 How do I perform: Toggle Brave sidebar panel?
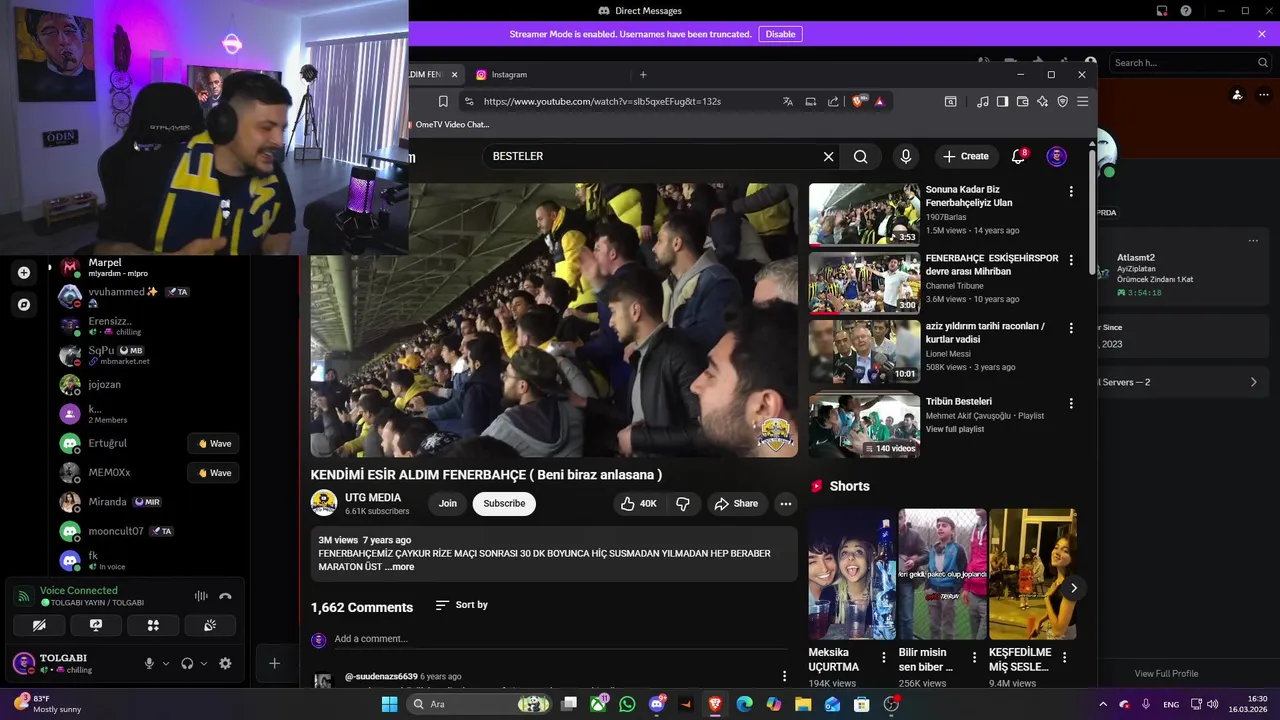[1002, 101]
